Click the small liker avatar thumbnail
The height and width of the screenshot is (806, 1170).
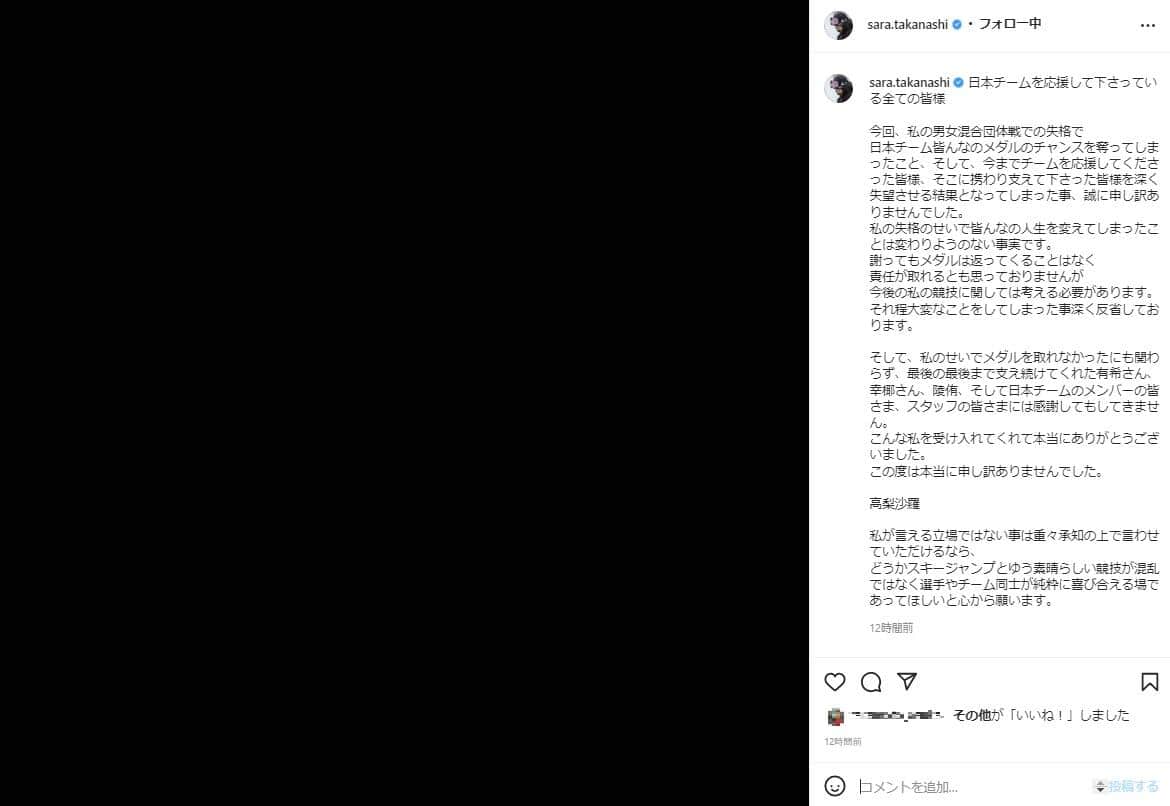836,716
